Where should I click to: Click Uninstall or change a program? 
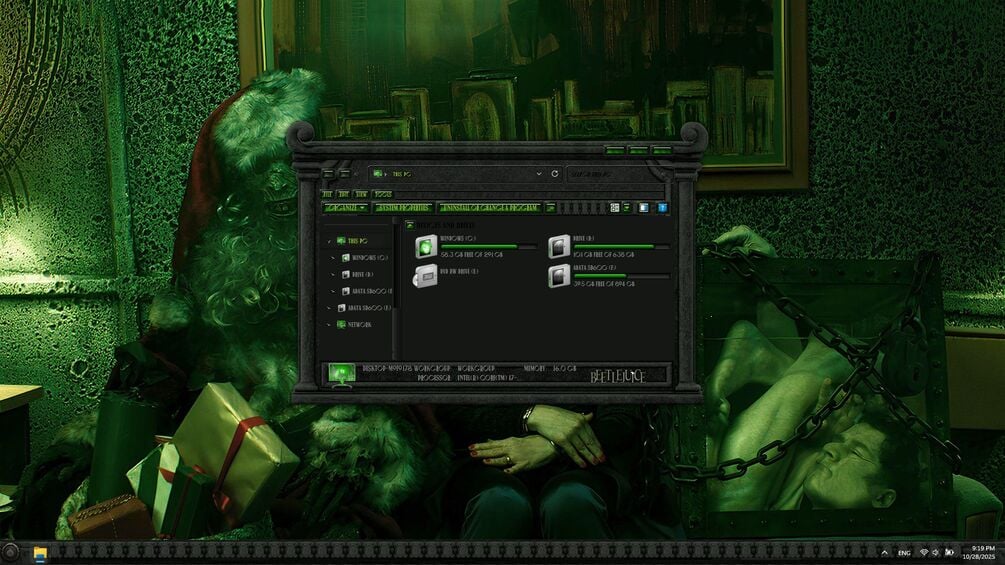tap(490, 208)
